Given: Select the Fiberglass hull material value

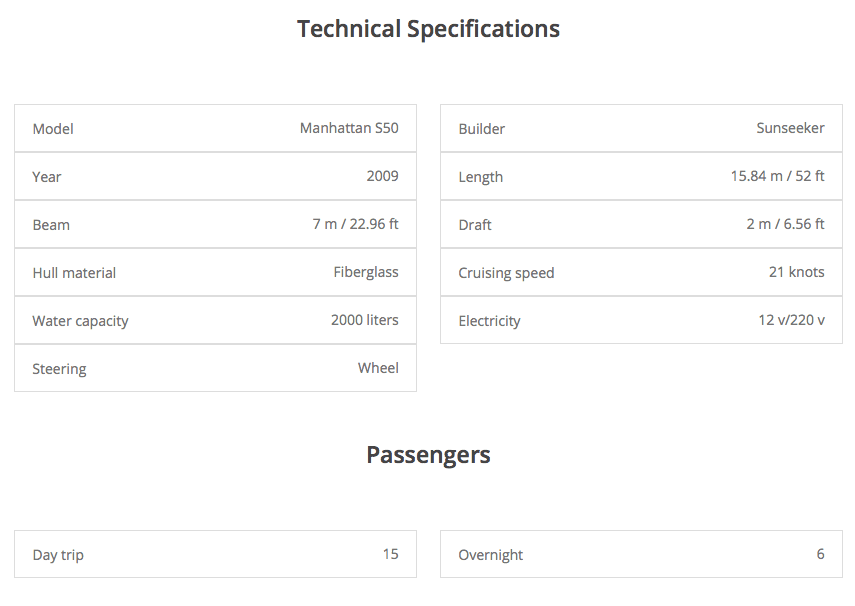Looking at the screenshot, I should point(366,272).
